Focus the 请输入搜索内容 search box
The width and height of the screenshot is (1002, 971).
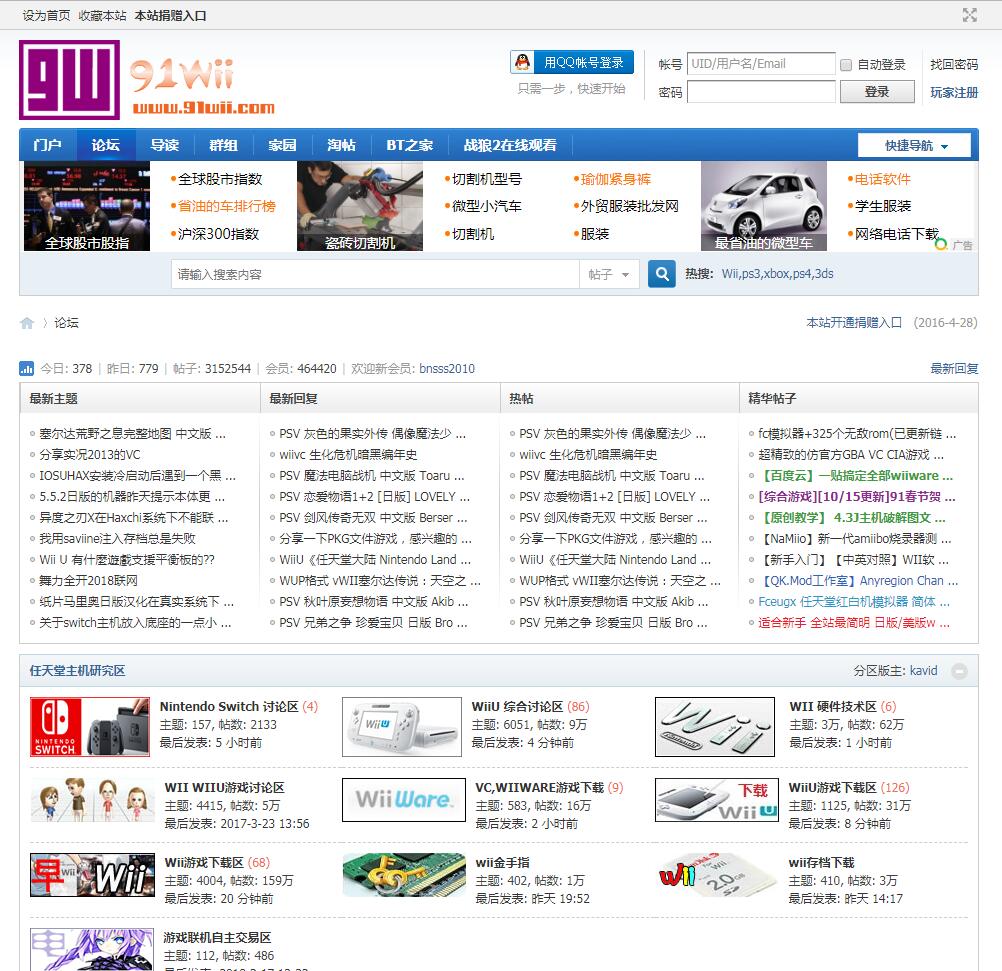point(375,274)
